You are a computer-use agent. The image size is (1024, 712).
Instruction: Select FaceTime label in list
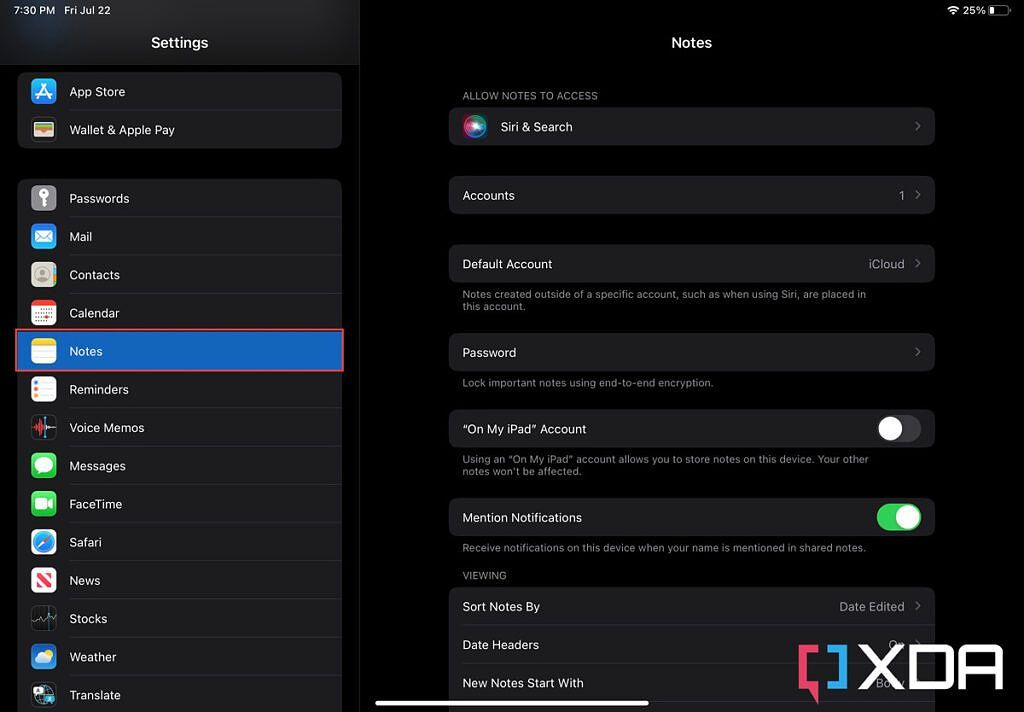(95, 504)
